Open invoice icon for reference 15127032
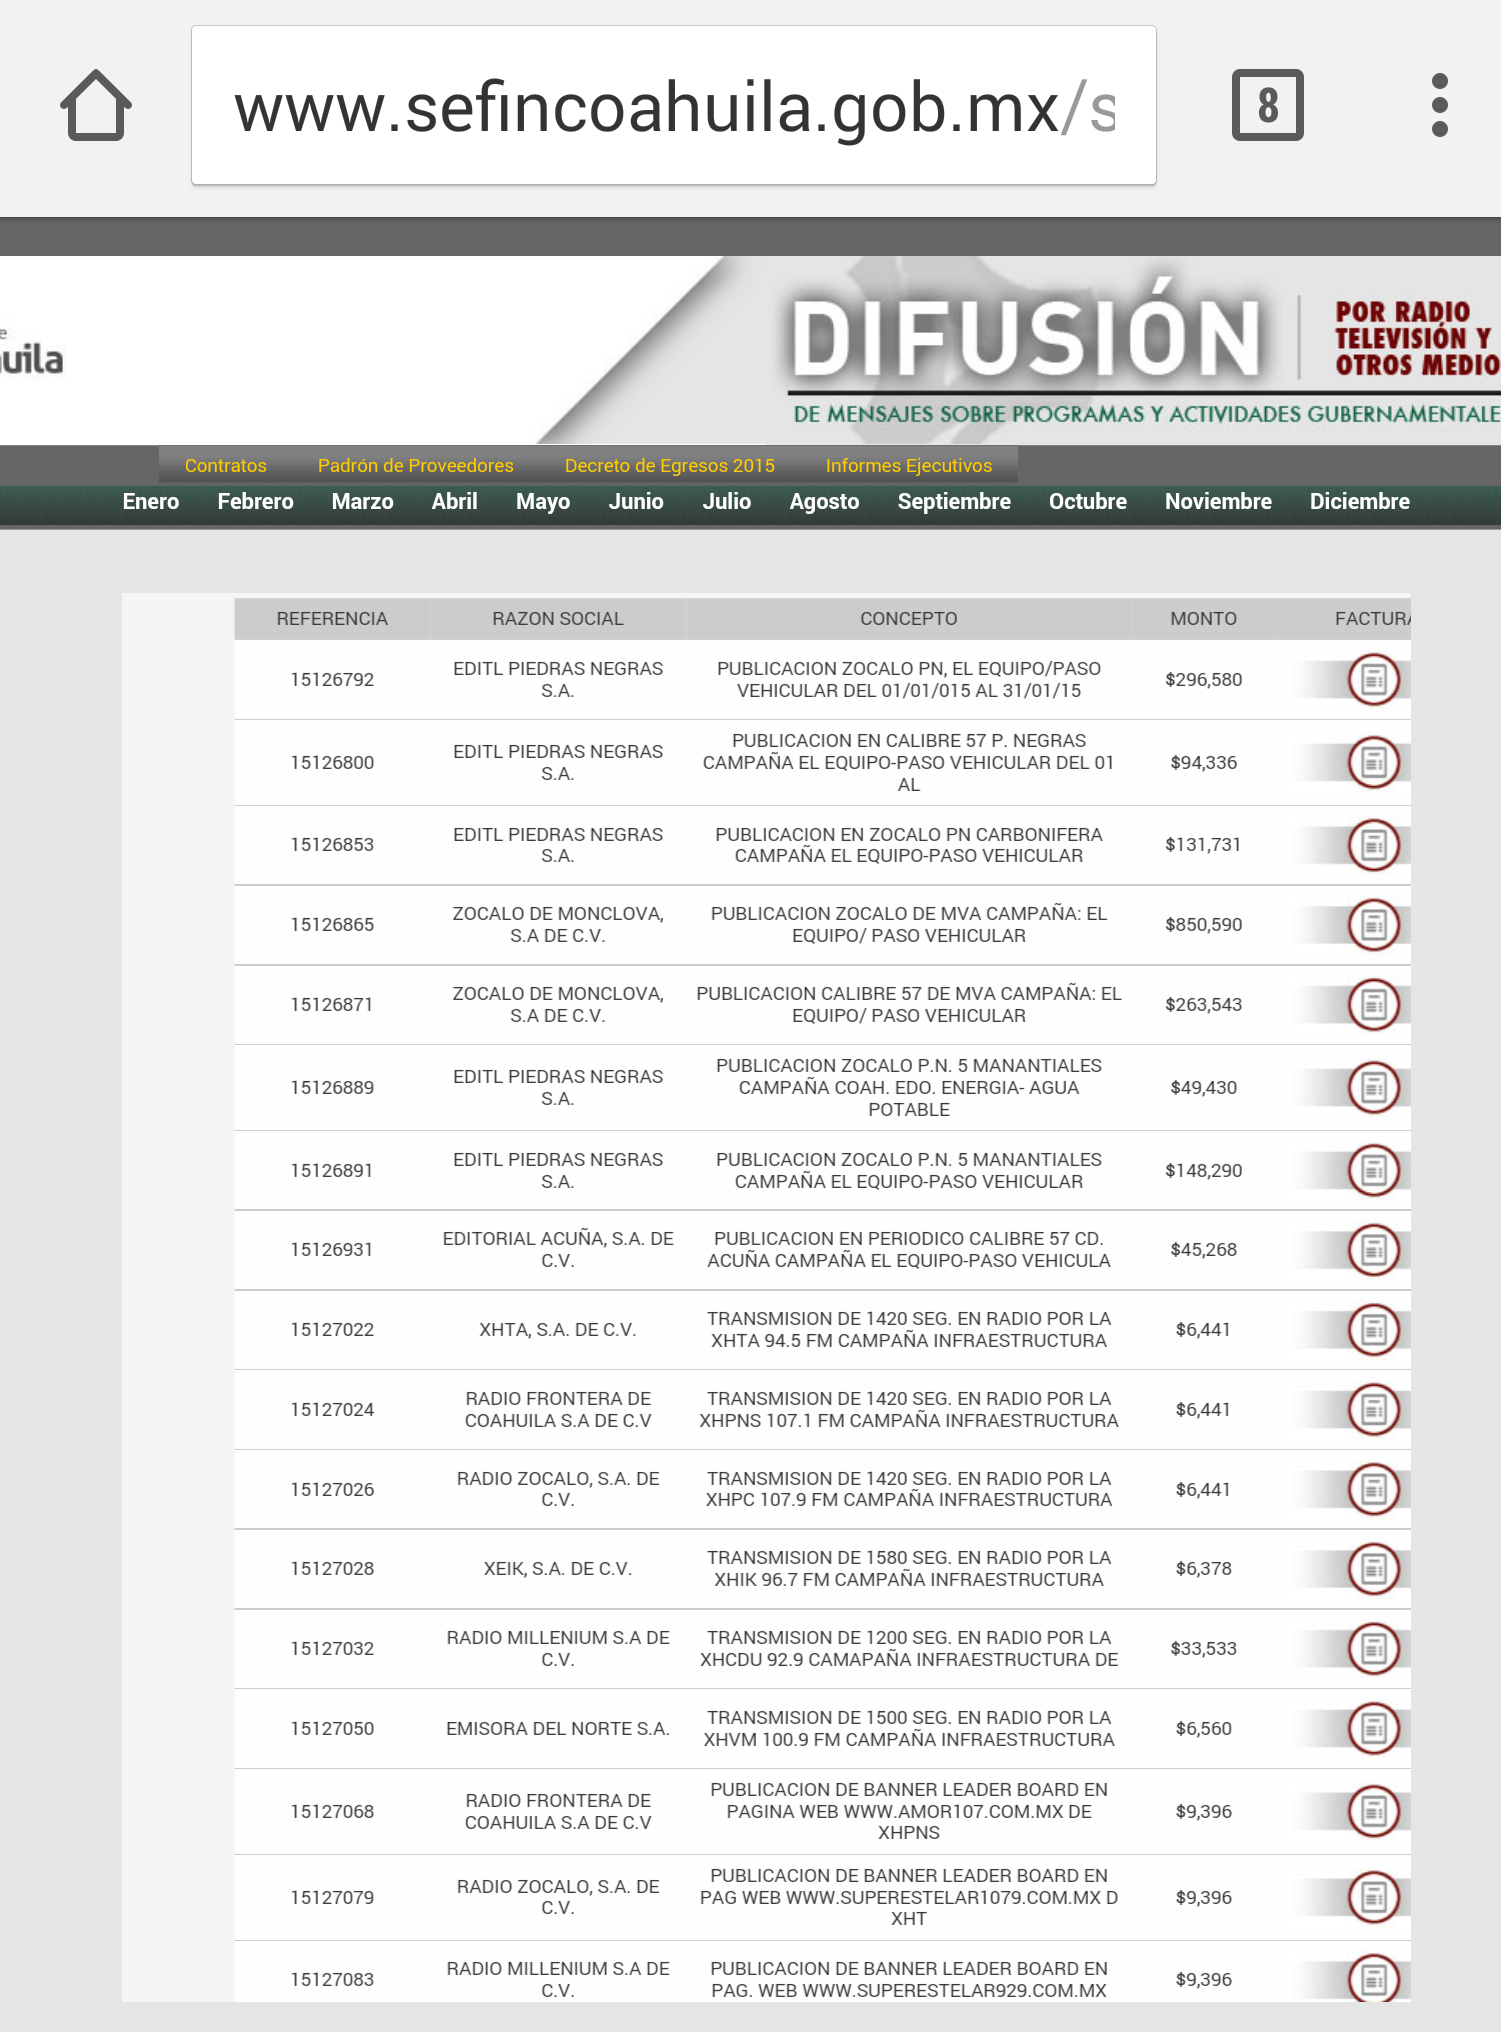This screenshot has height=2032, width=1501. [1373, 1649]
